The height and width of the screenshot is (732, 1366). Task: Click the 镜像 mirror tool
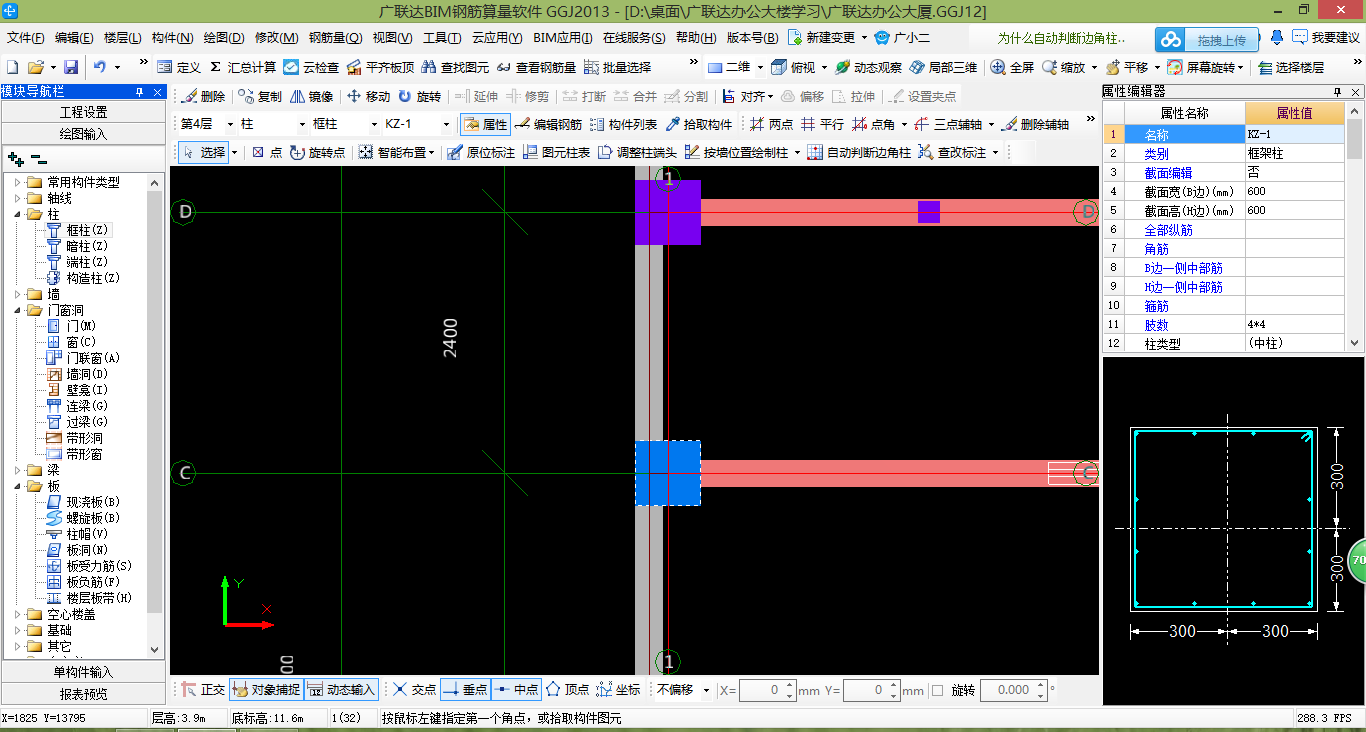(311, 96)
